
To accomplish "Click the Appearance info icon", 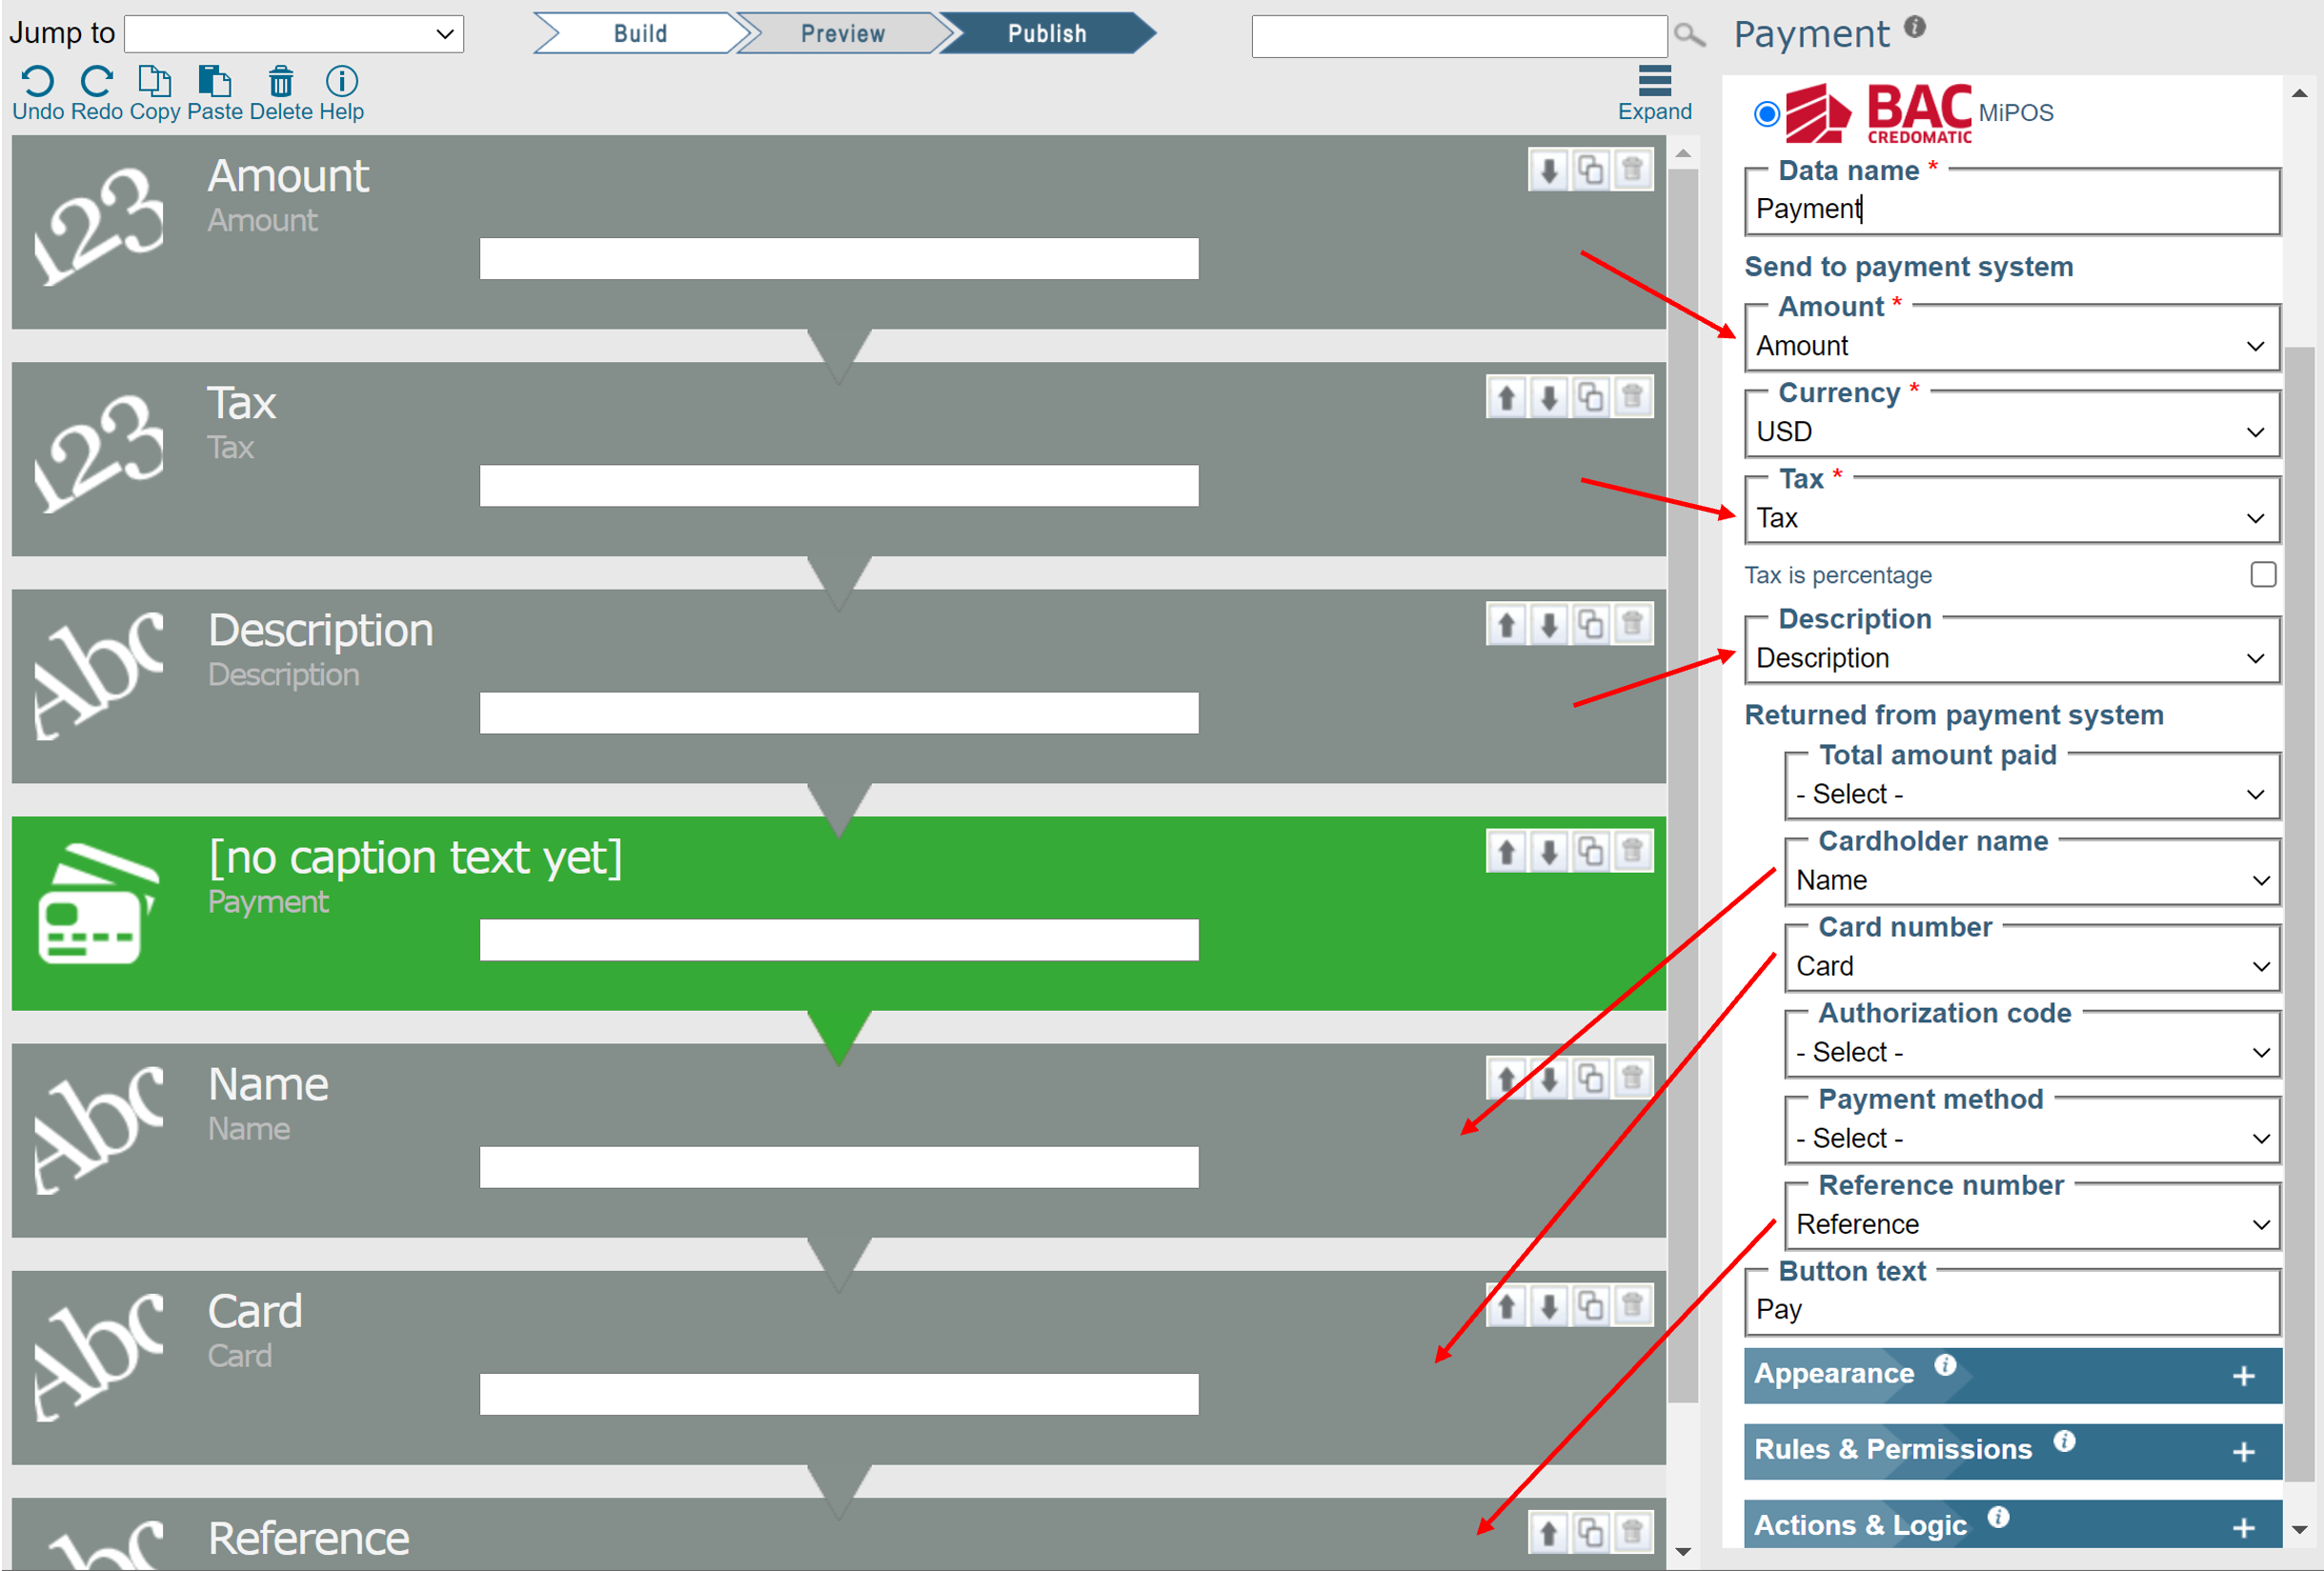I will pos(1945,1365).
